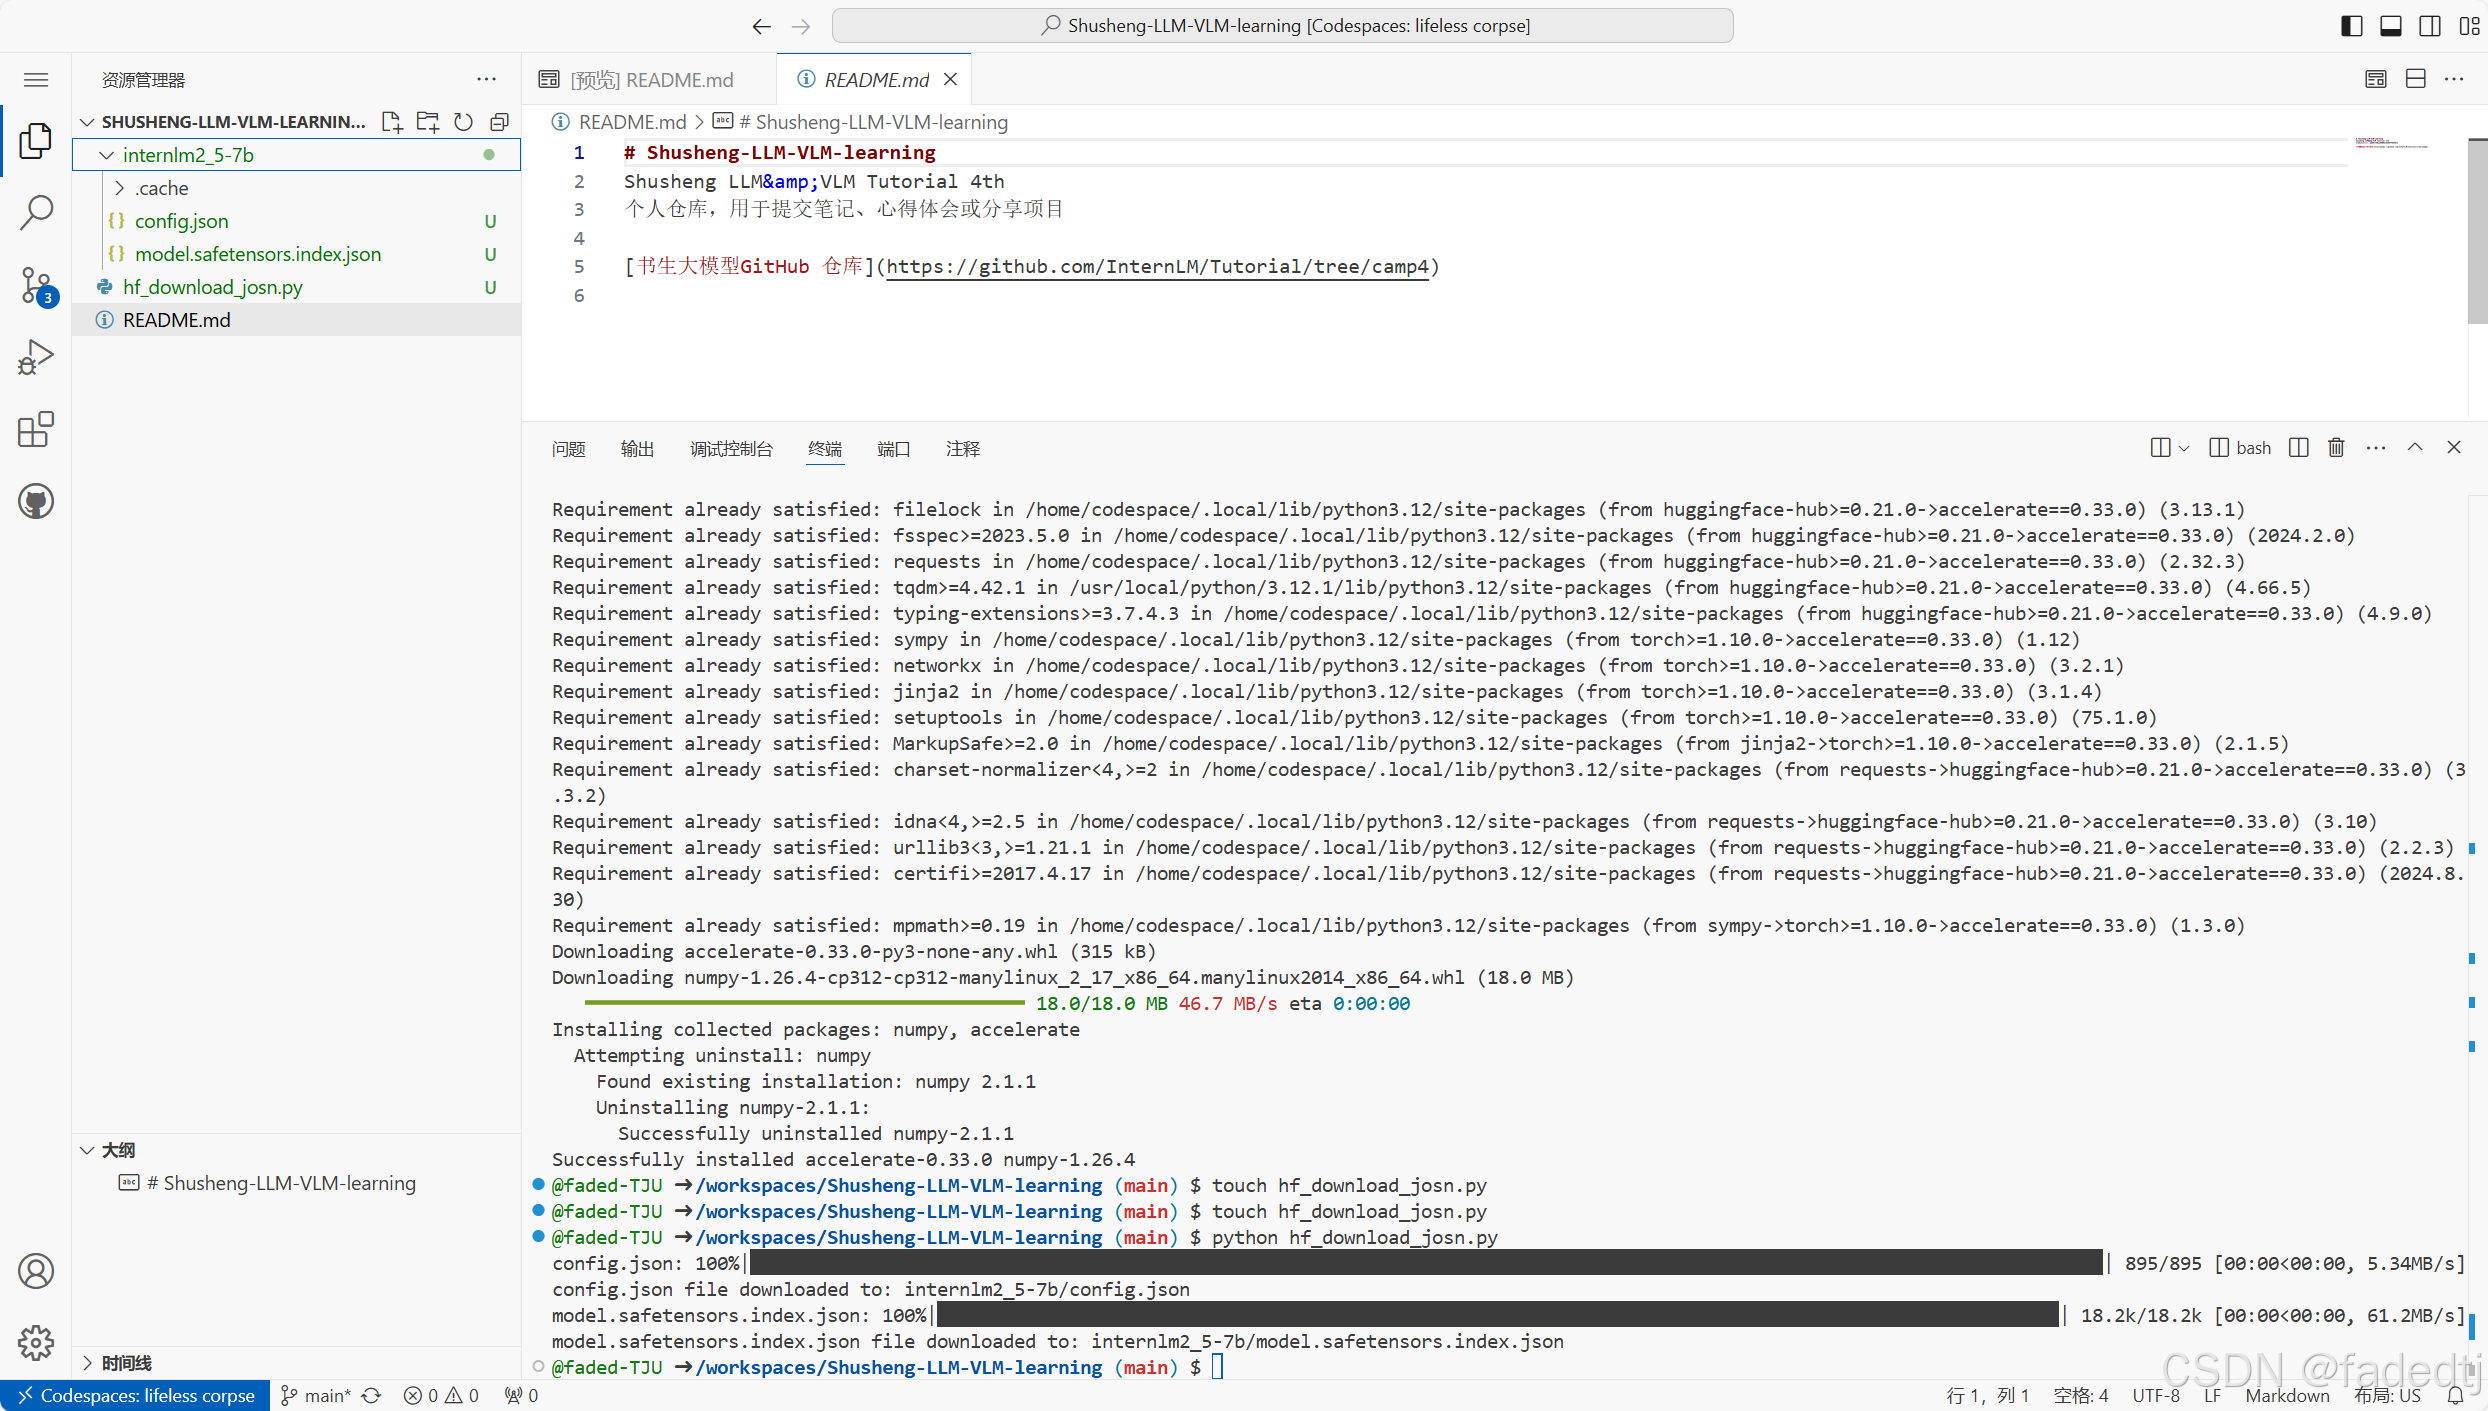2488x1411 pixels.
Task: Click the title bar command search field
Action: tap(1282, 26)
